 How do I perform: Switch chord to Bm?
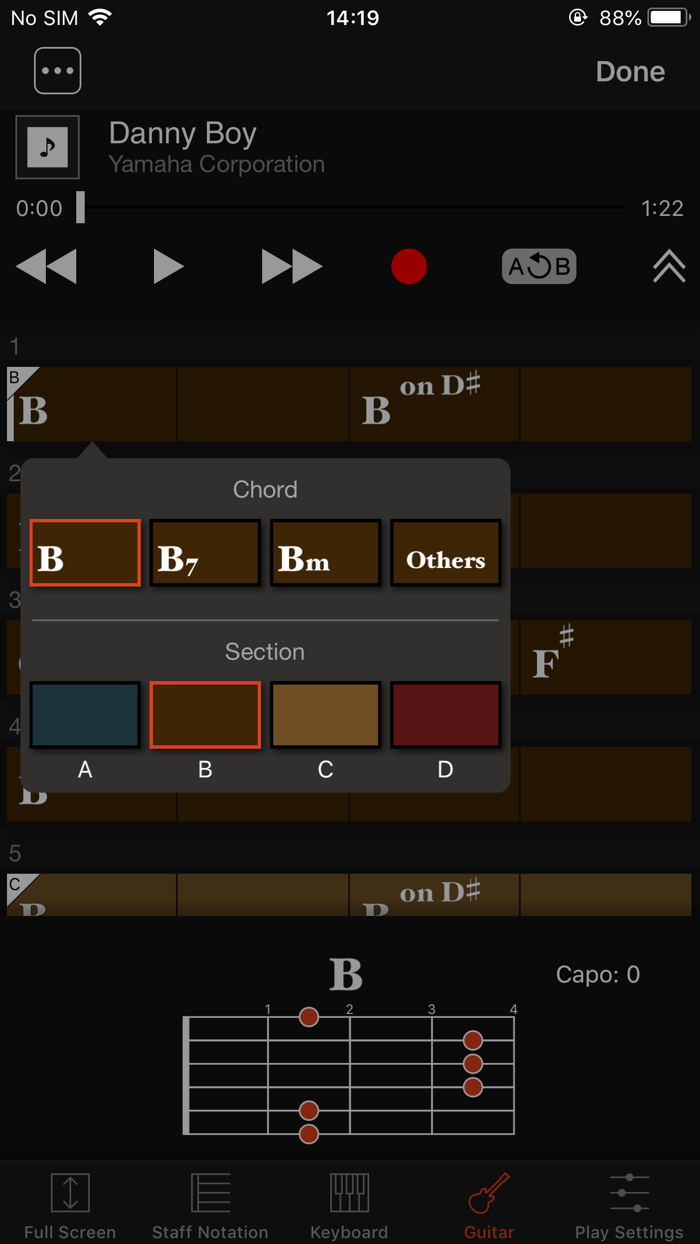point(324,552)
